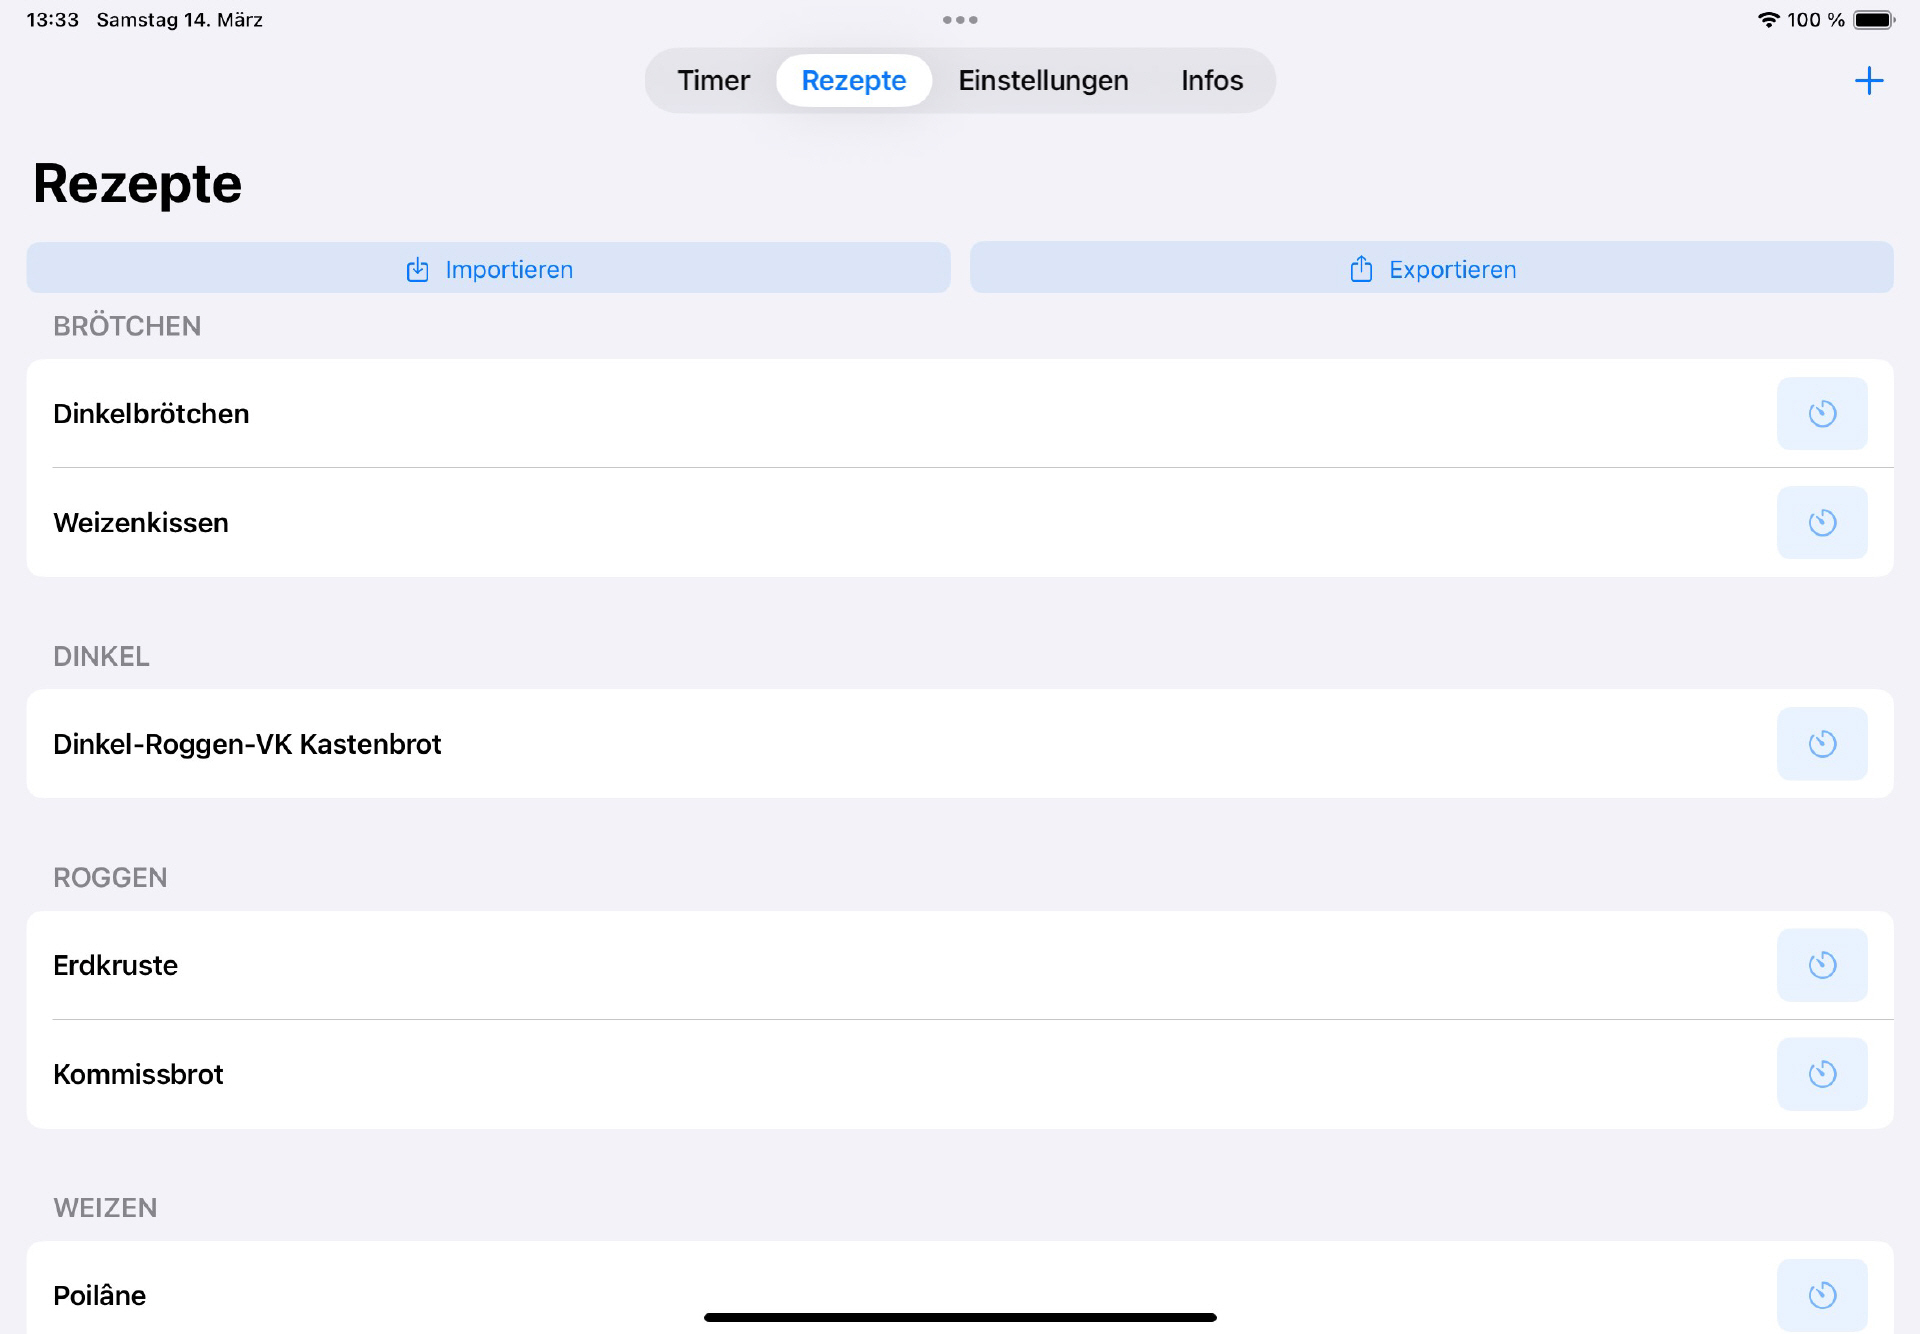The height and width of the screenshot is (1334, 1920).
Task: Start timer for Weizenkissen recipe
Action: tap(1821, 522)
